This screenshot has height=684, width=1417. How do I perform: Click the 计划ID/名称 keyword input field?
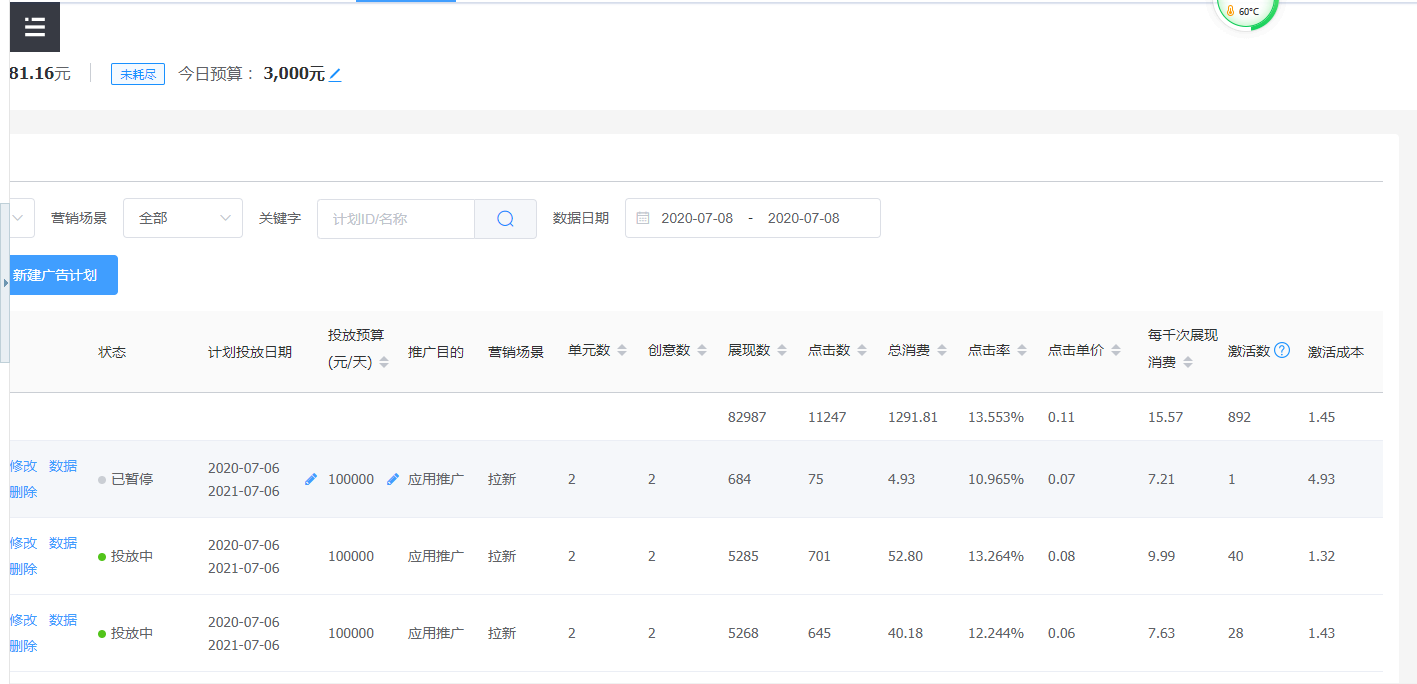[395, 218]
